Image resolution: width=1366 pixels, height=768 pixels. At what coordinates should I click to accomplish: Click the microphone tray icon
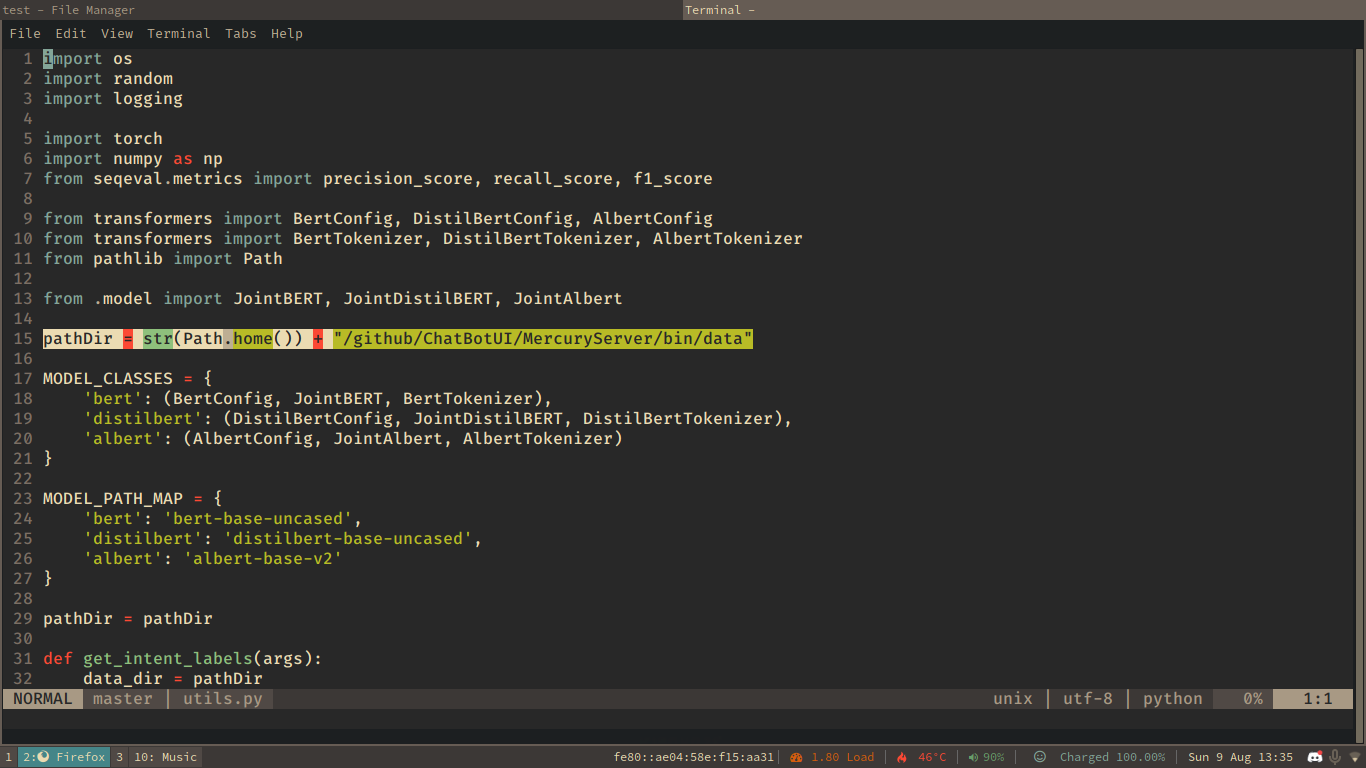click(1334, 757)
